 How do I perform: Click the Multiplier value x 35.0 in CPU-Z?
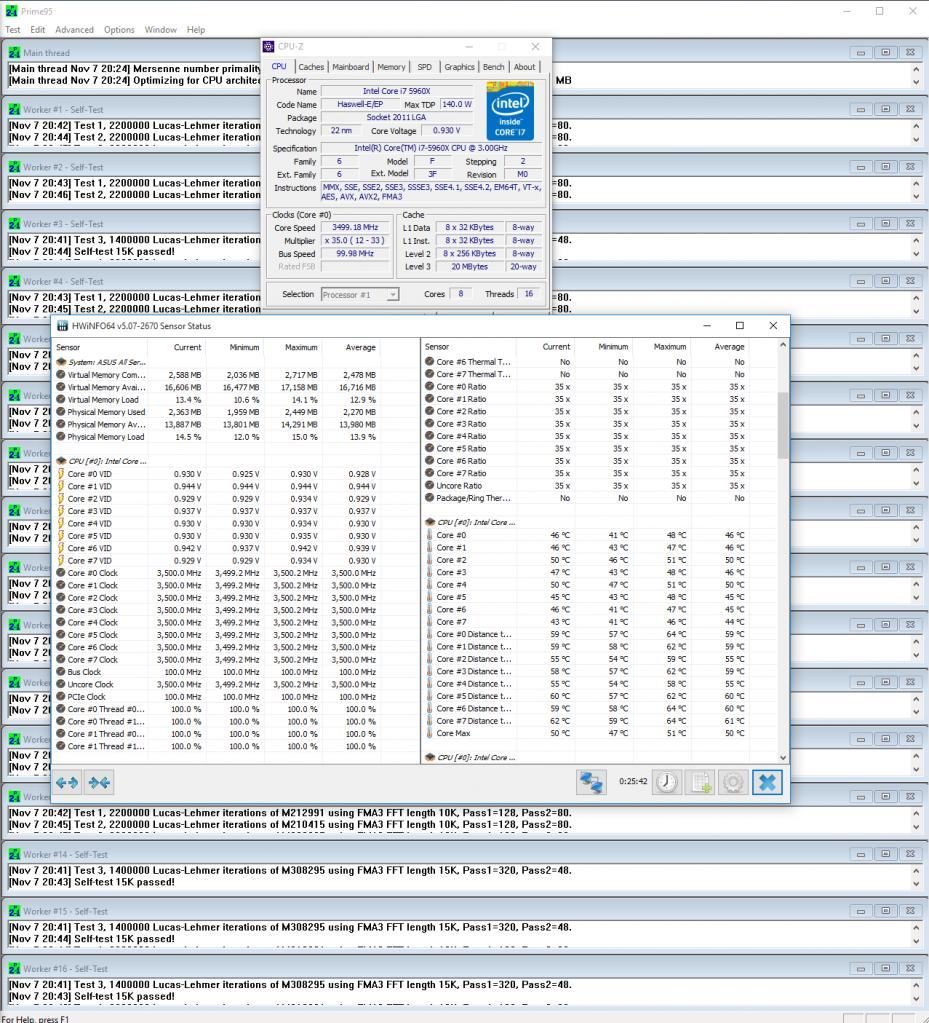pyautogui.click(x=355, y=241)
